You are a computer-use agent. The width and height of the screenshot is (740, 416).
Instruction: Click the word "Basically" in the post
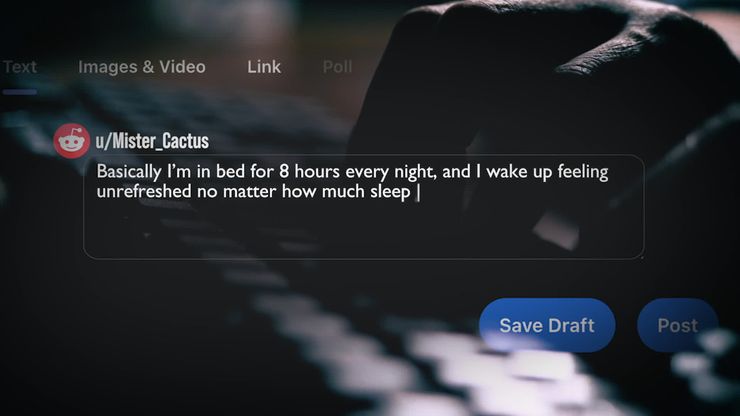129,171
